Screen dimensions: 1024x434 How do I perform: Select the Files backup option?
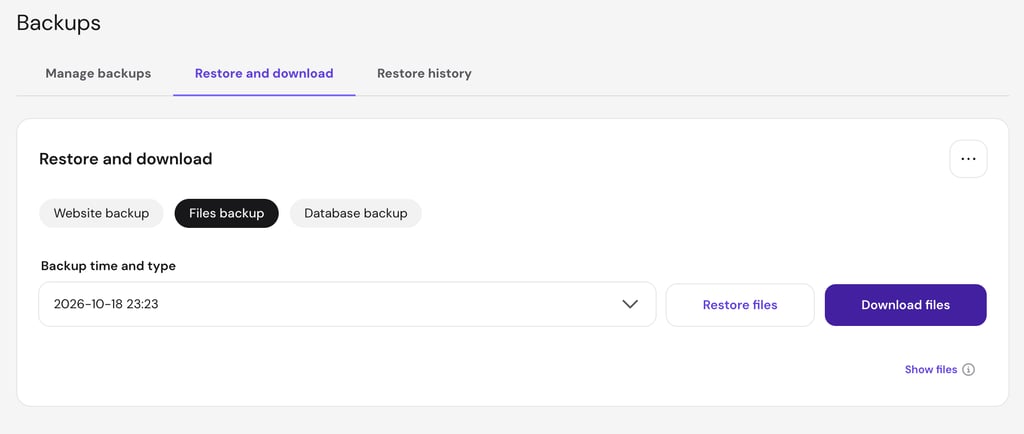227,213
